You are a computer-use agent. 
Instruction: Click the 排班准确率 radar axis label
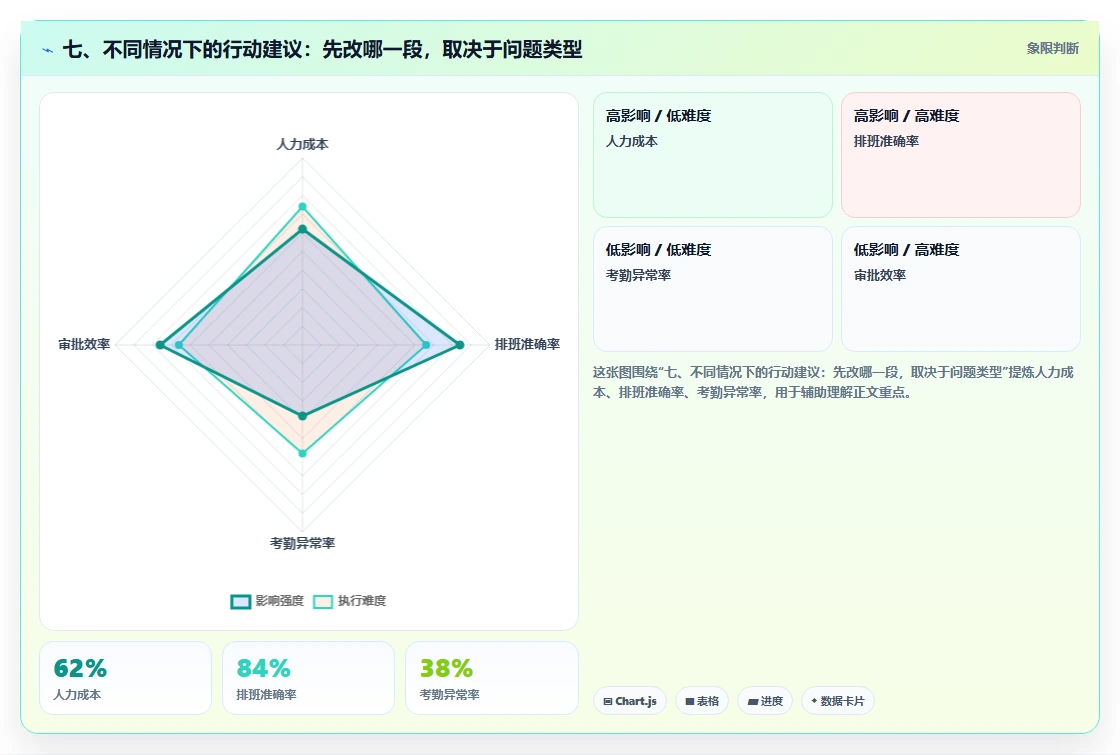click(527, 344)
